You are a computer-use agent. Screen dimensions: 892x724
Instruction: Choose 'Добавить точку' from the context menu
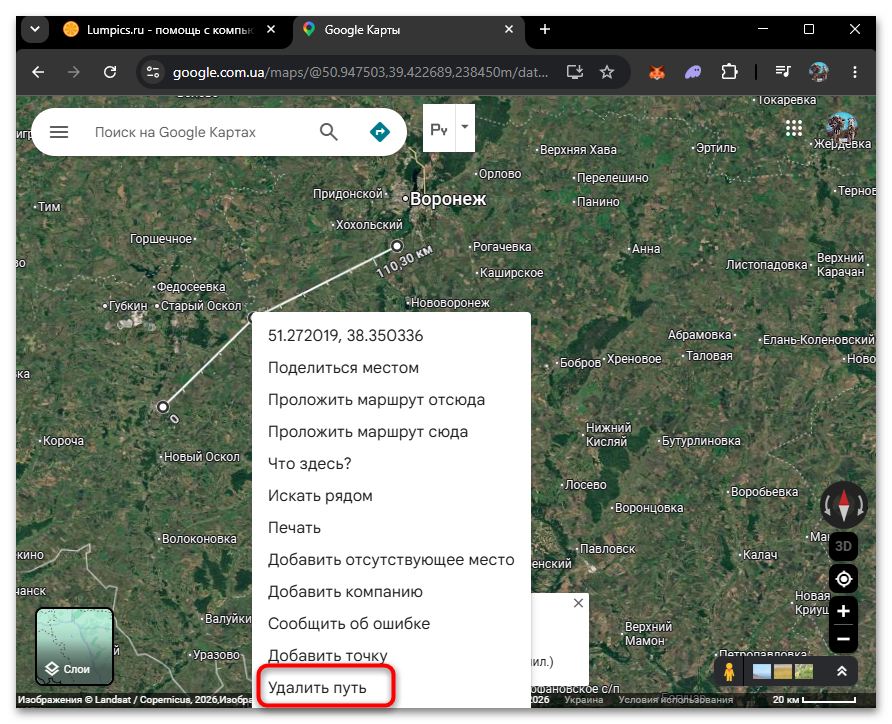[328, 656]
